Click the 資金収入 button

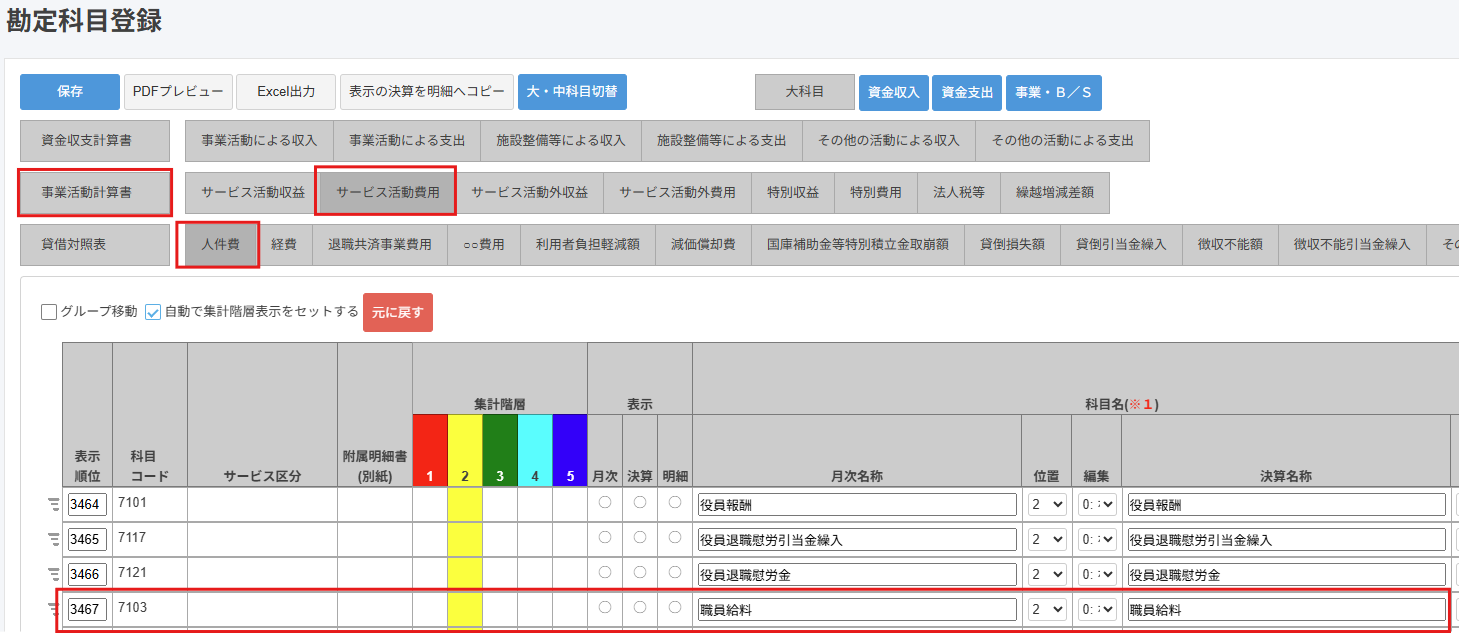pos(894,92)
